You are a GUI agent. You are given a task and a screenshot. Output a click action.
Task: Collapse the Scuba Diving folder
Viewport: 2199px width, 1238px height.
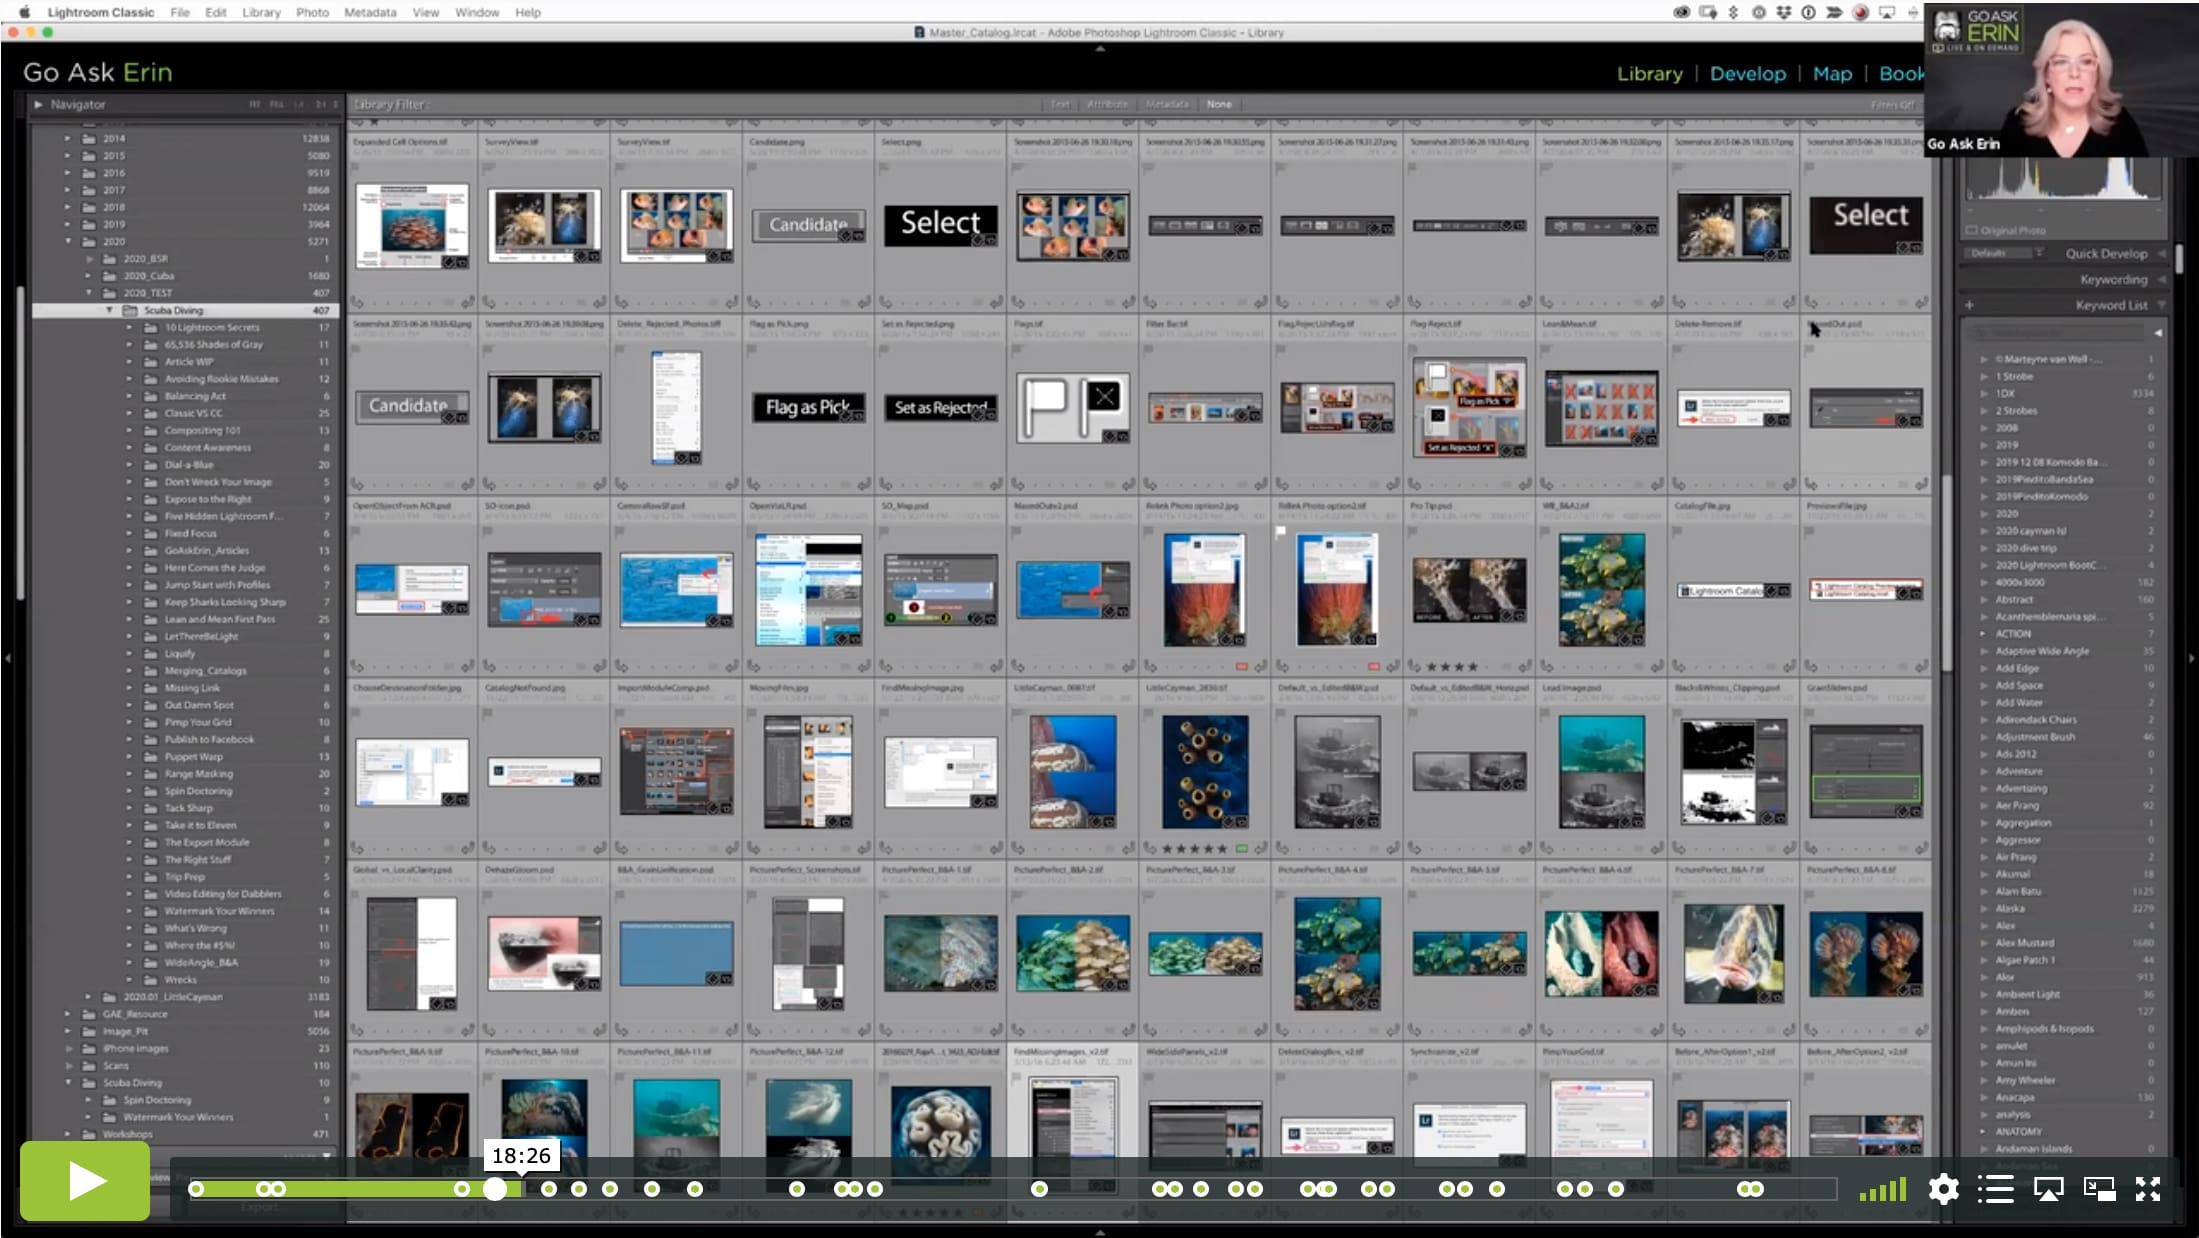[109, 310]
